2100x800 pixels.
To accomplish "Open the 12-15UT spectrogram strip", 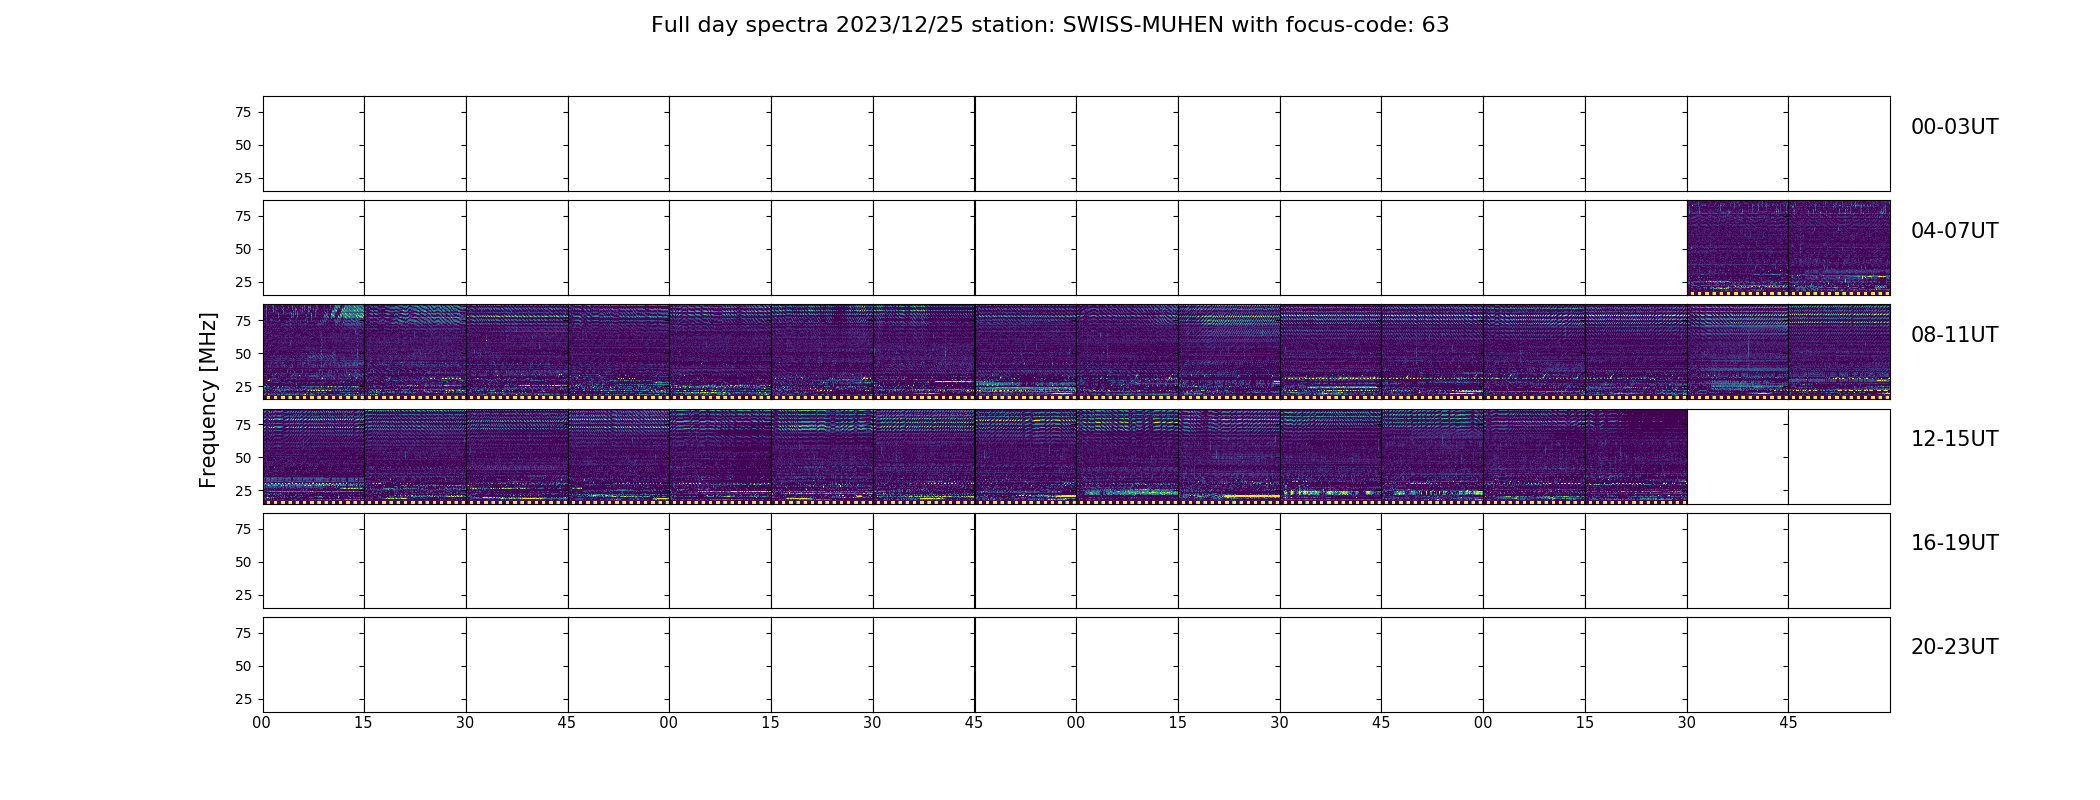I will 975,456.
